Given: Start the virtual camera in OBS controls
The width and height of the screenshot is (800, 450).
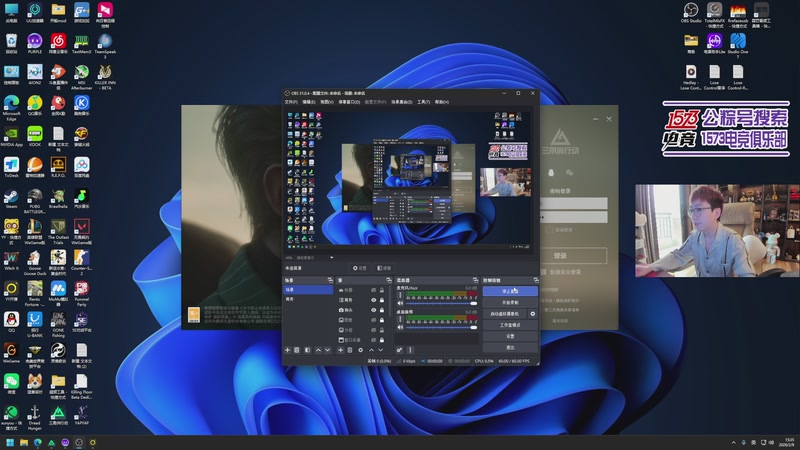Looking at the screenshot, I should click(x=505, y=314).
